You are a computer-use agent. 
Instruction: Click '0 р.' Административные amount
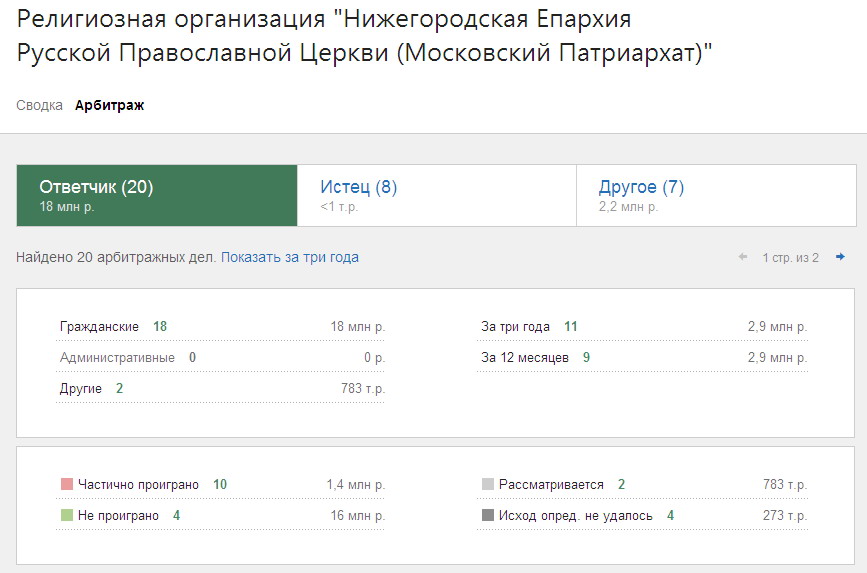point(374,357)
